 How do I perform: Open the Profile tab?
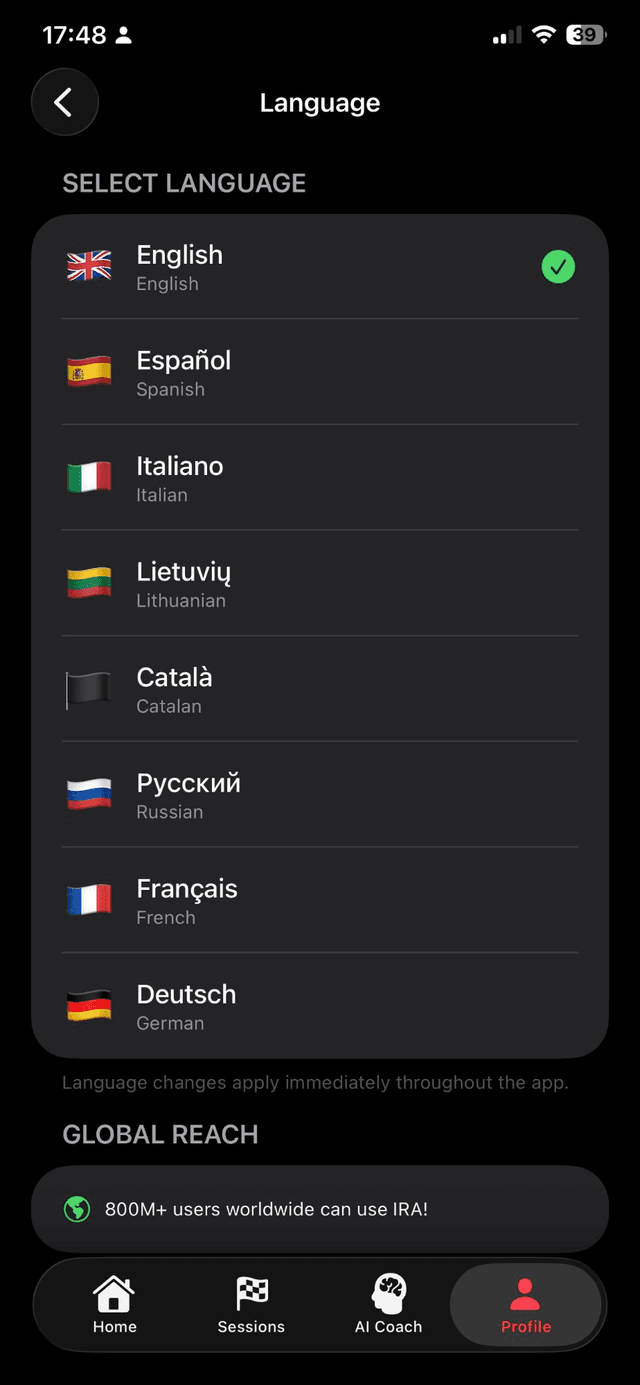pyautogui.click(x=525, y=1302)
